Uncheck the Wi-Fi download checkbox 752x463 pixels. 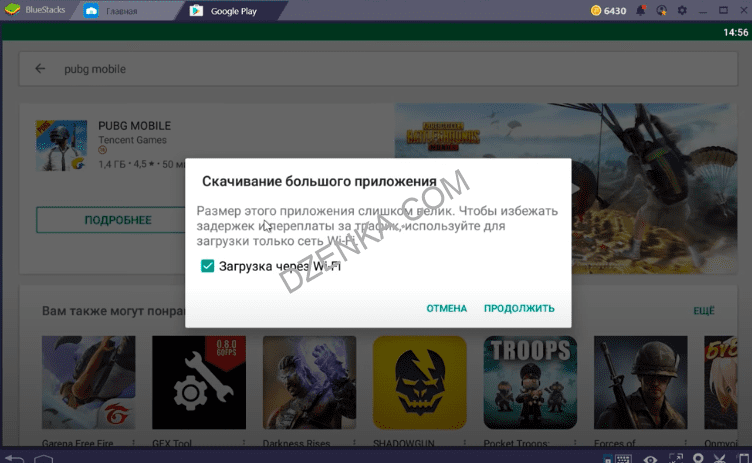(x=207, y=266)
